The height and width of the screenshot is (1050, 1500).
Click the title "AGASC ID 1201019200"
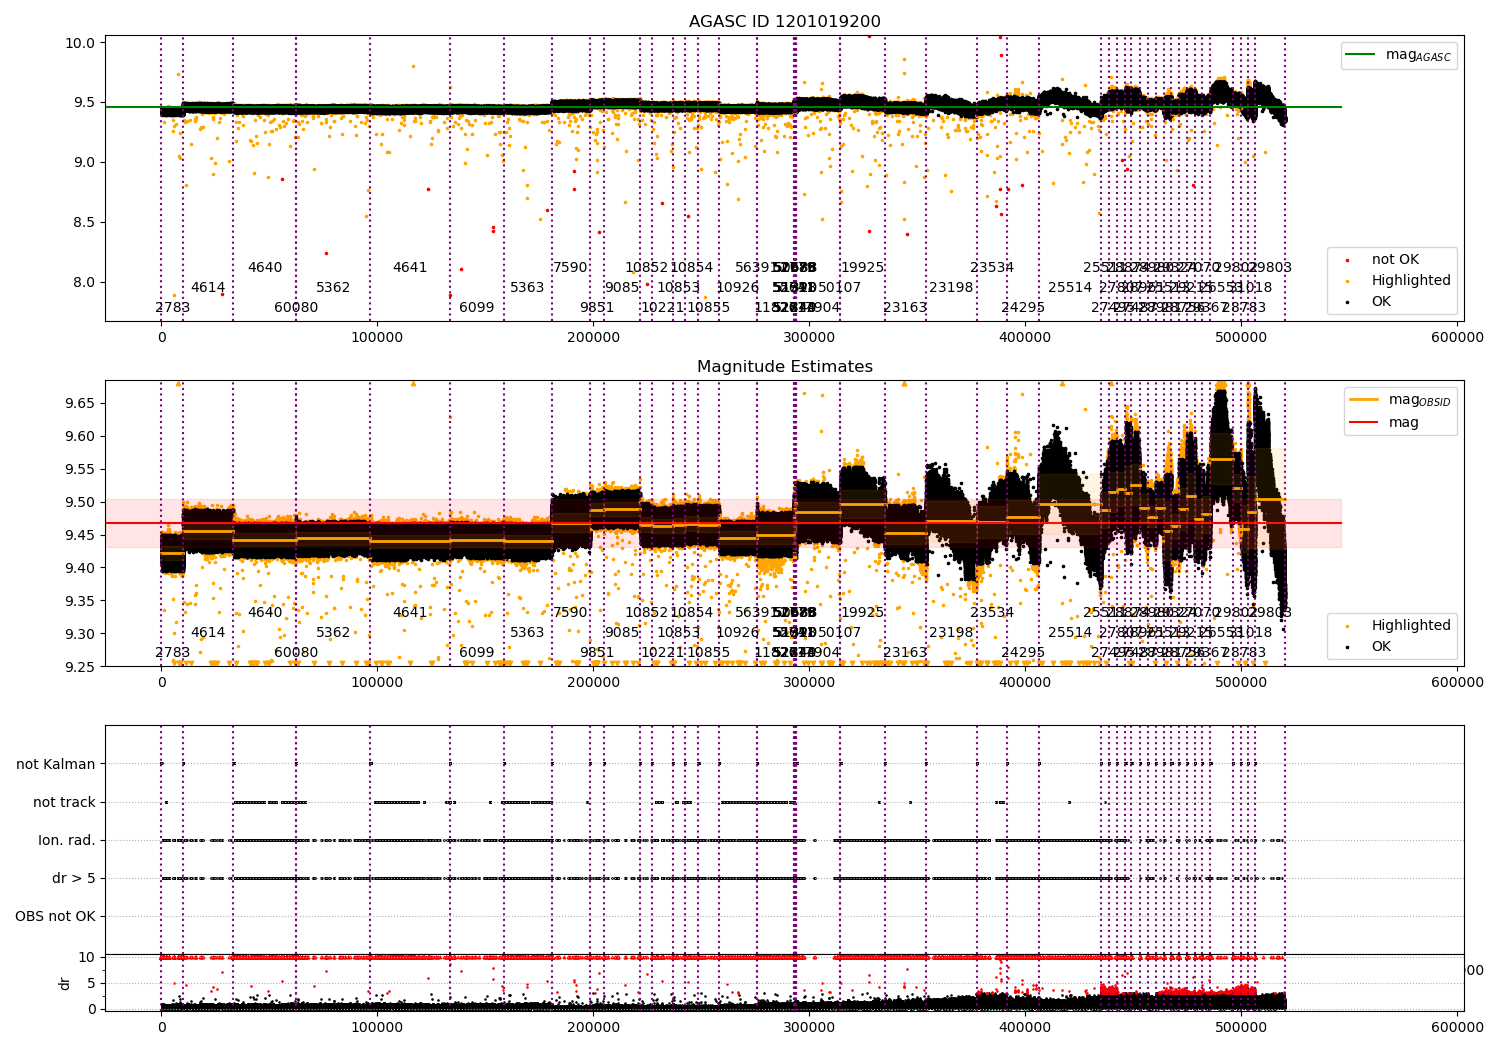(785, 22)
